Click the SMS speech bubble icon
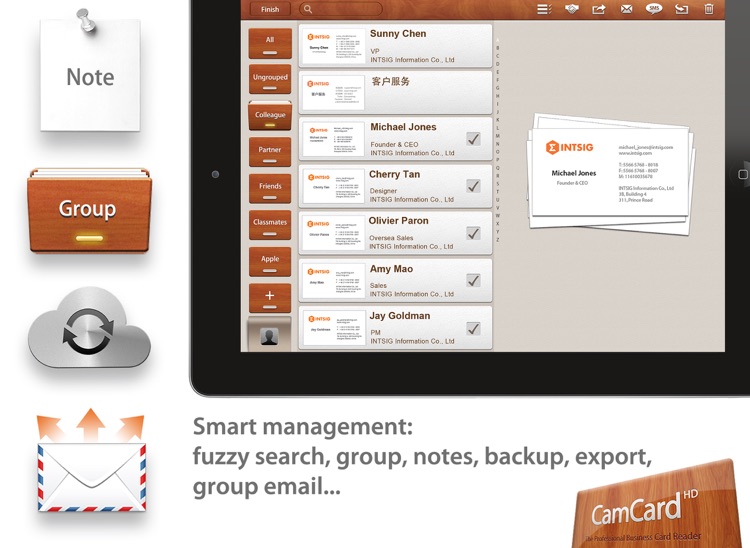This screenshot has width=750, height=548. click(x=654, y=9)
